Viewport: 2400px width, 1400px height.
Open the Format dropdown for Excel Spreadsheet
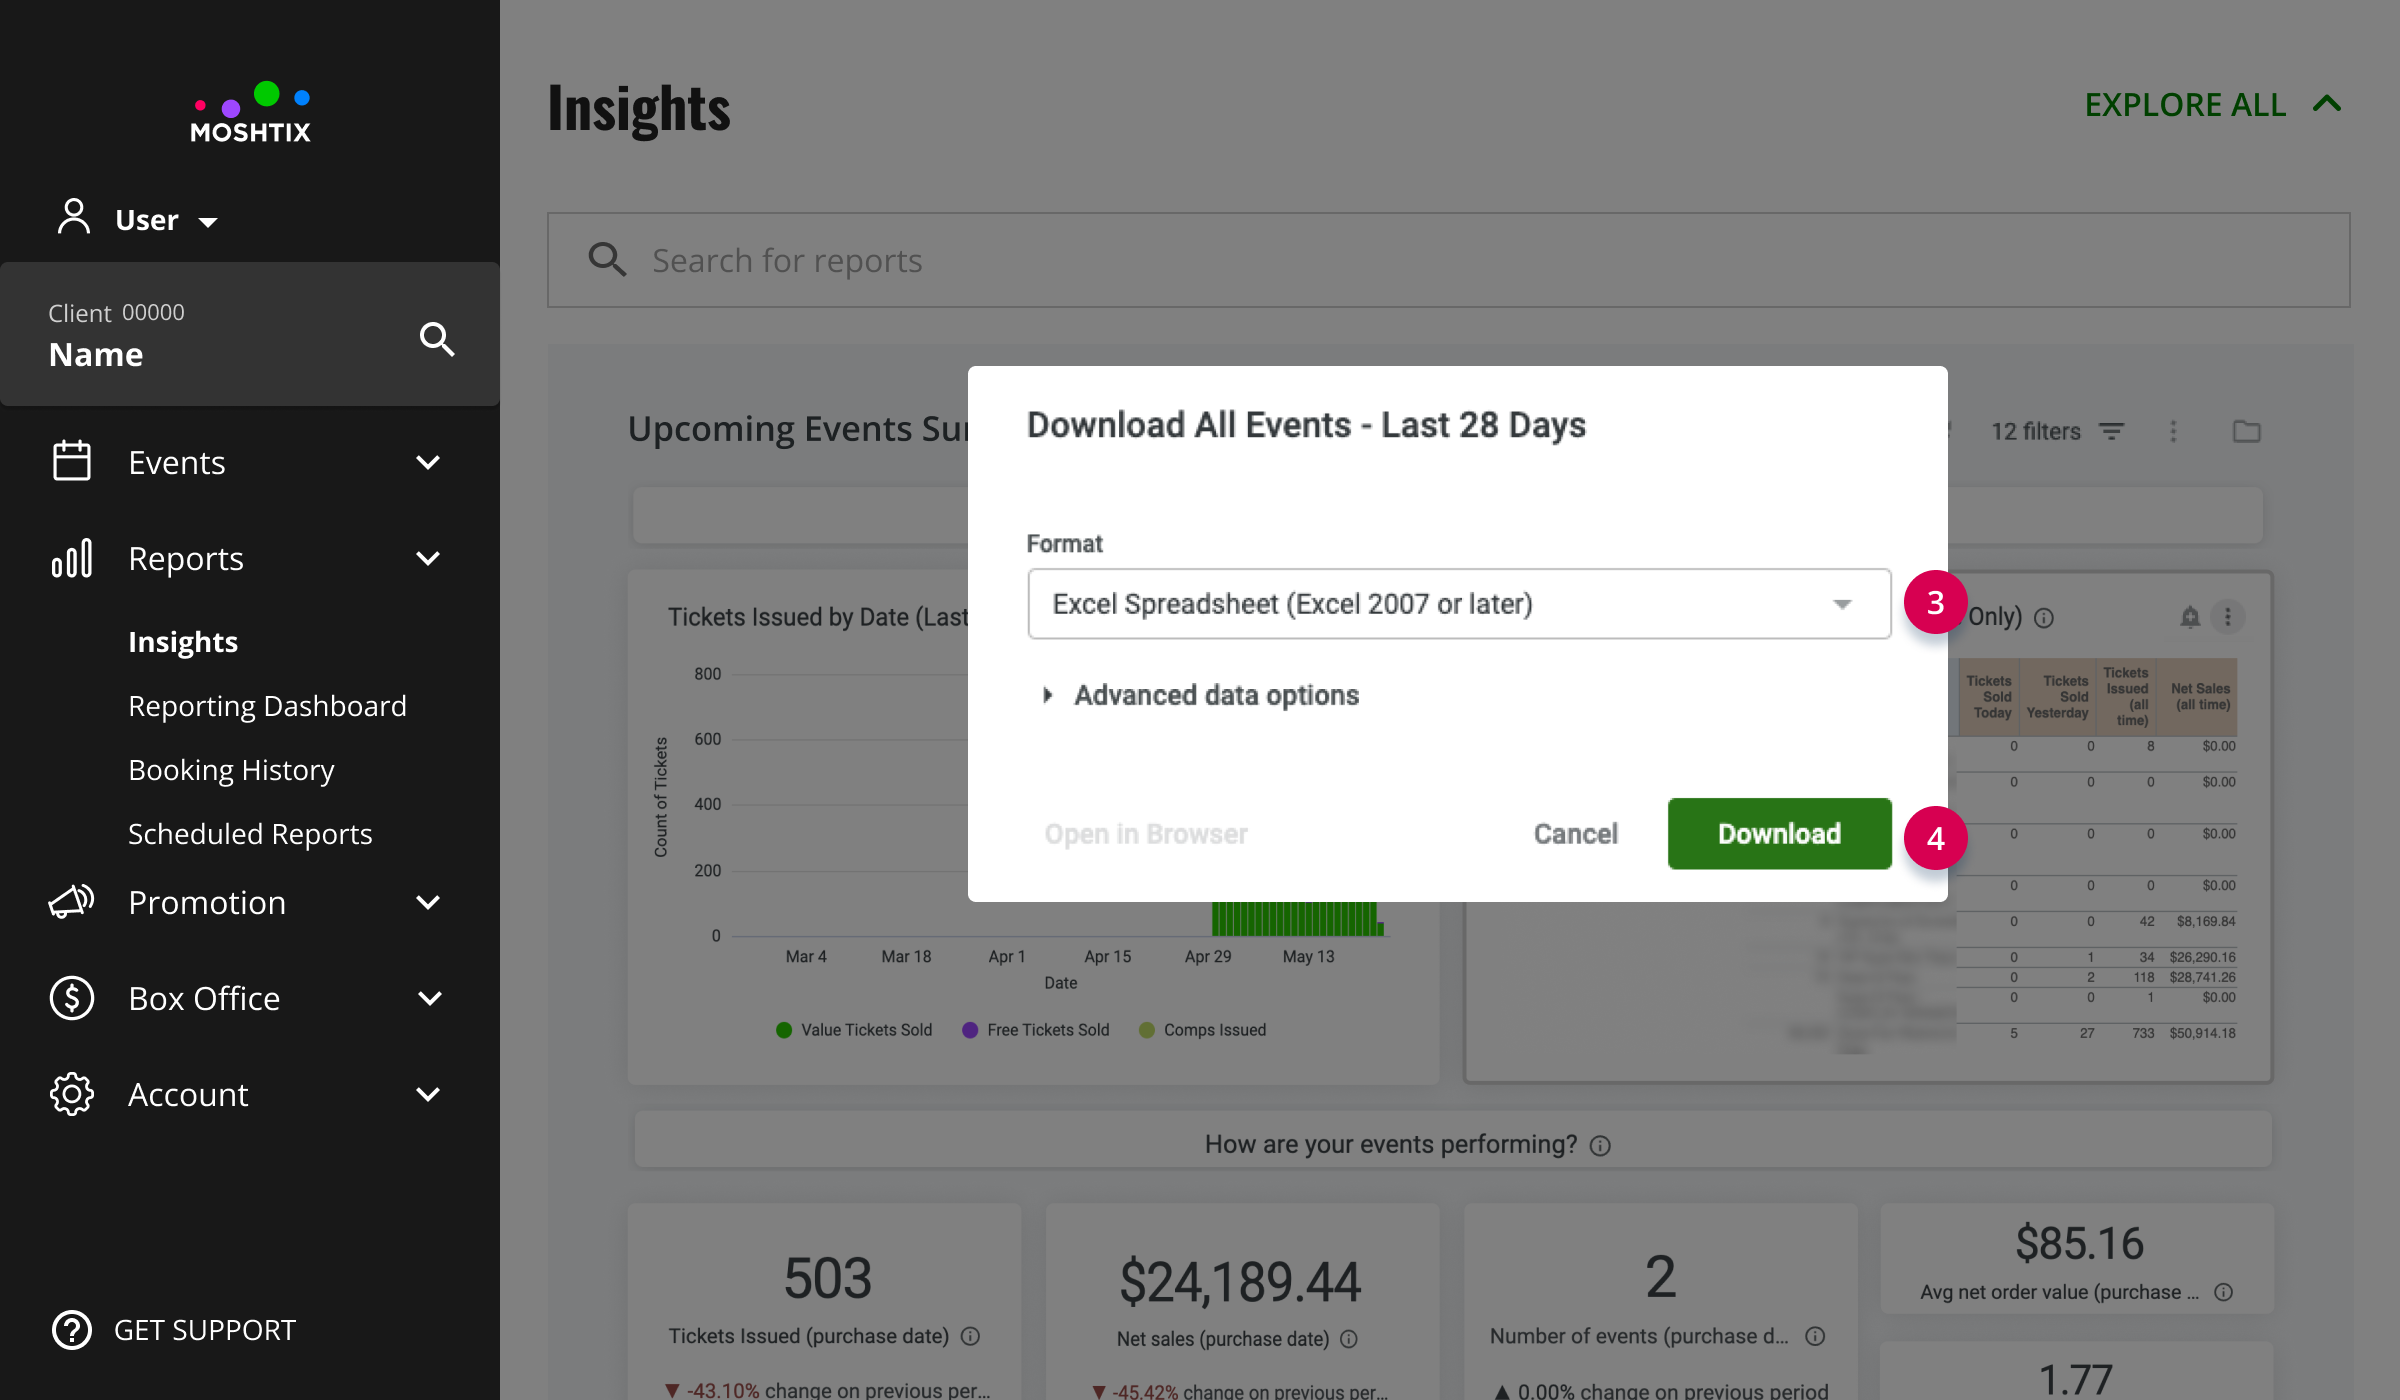[x=1459, y=604]
